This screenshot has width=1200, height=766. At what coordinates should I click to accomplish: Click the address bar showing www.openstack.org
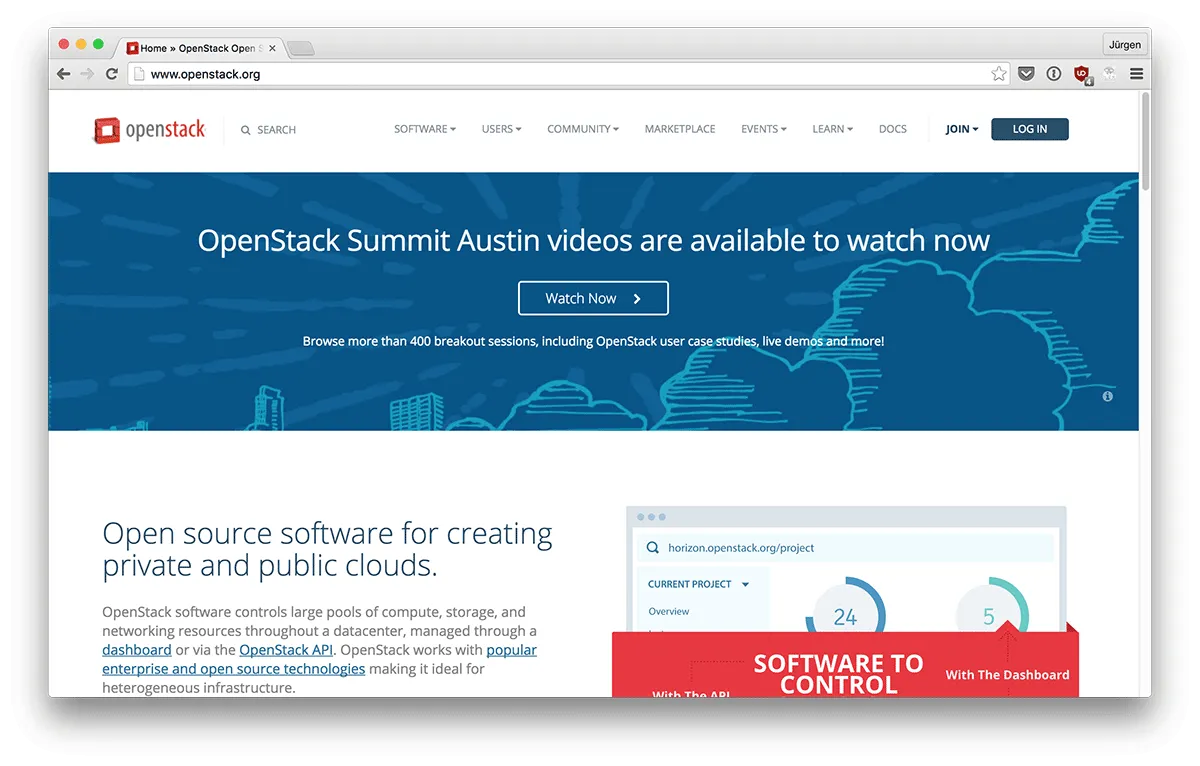pyautogui.click(x=568, y=74)
